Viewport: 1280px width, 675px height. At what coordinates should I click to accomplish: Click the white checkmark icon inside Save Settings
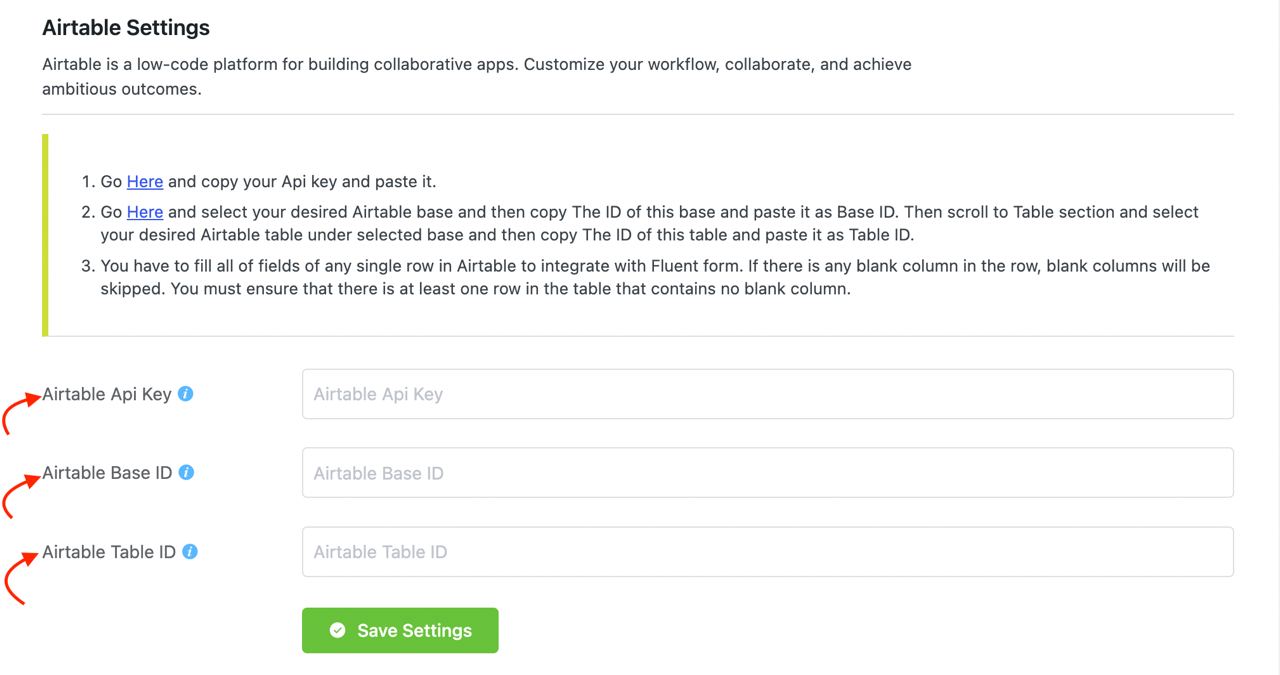337,630
